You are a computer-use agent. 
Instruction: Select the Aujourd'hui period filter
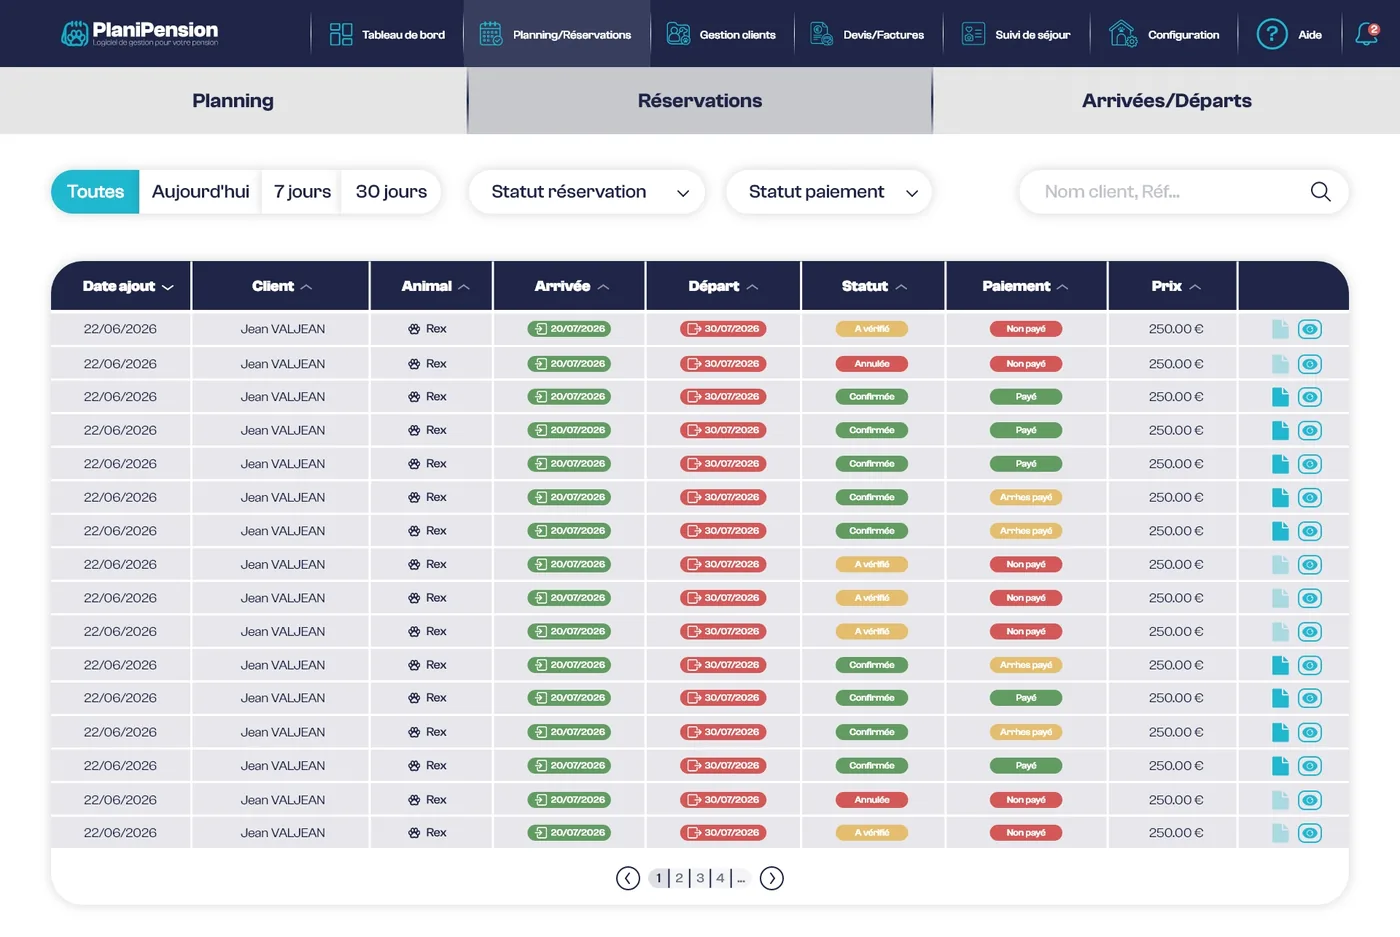[x=201, y=192]
